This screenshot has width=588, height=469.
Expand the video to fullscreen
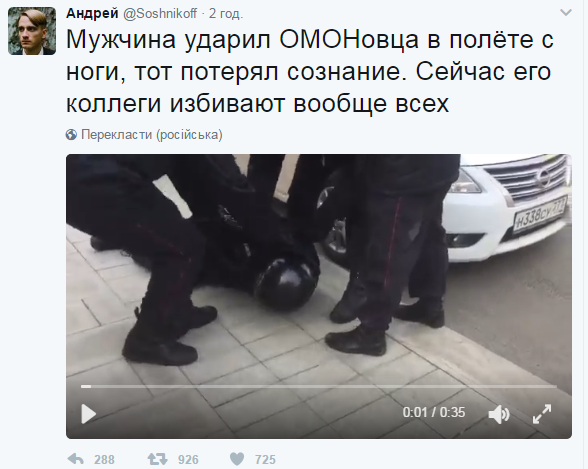click(x=542, y=414)
